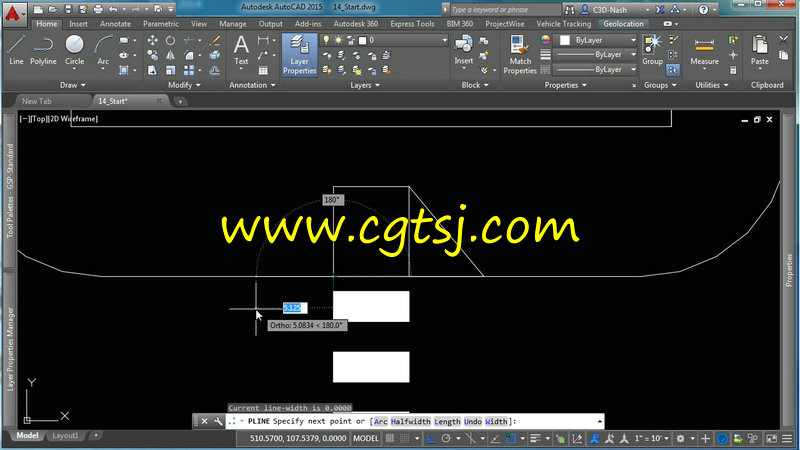Click the Match Properties tool
This screenshot has width=800, height=450.
[520, 55]
